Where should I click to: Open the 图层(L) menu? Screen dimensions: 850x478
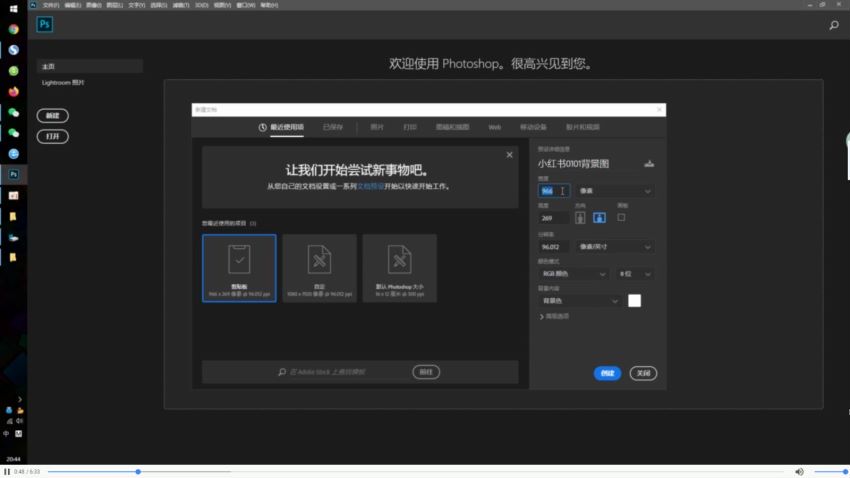click(114, 5)
